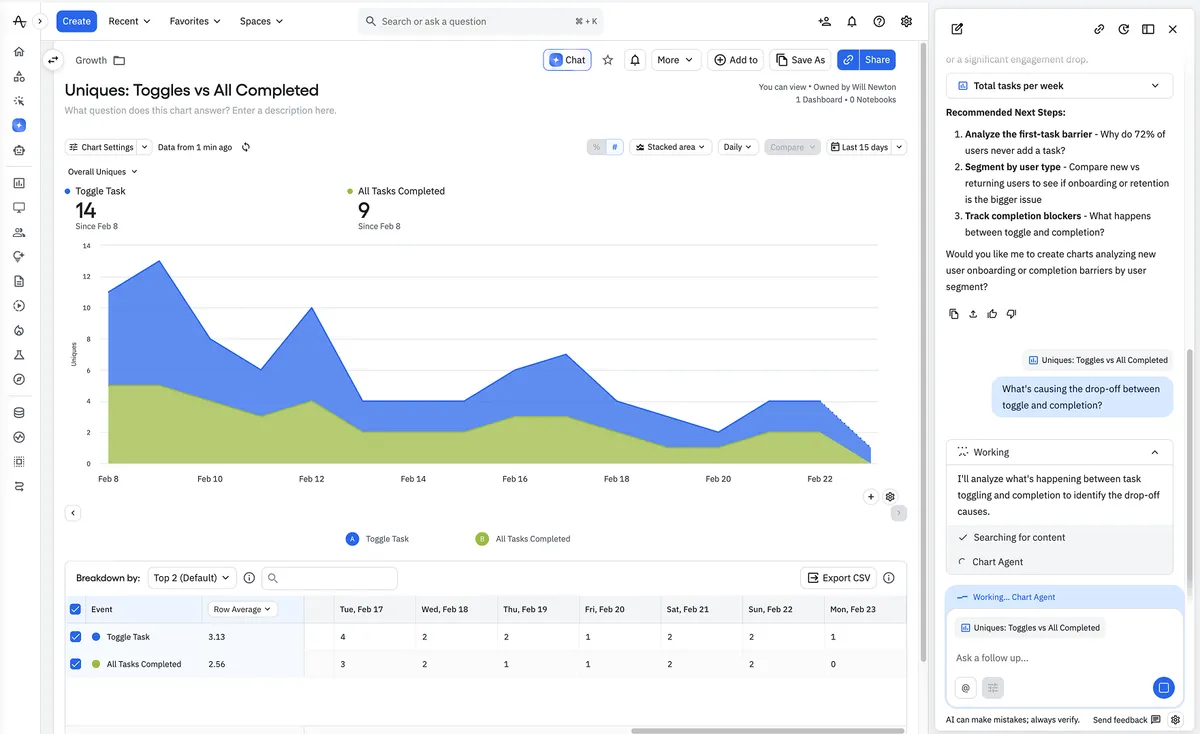1200x734 pixels.
Task: Uncheck the Toggle Task row checkbox
Action: [x=75, y=636]
